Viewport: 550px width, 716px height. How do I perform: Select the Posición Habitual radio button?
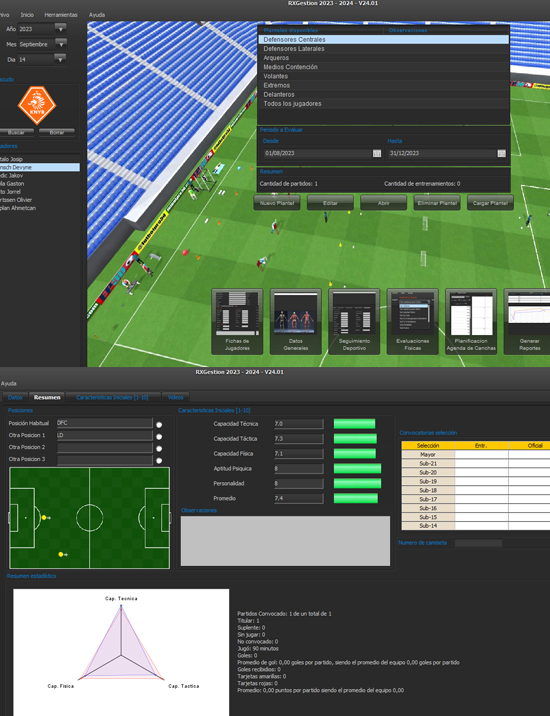click(159, 425)
